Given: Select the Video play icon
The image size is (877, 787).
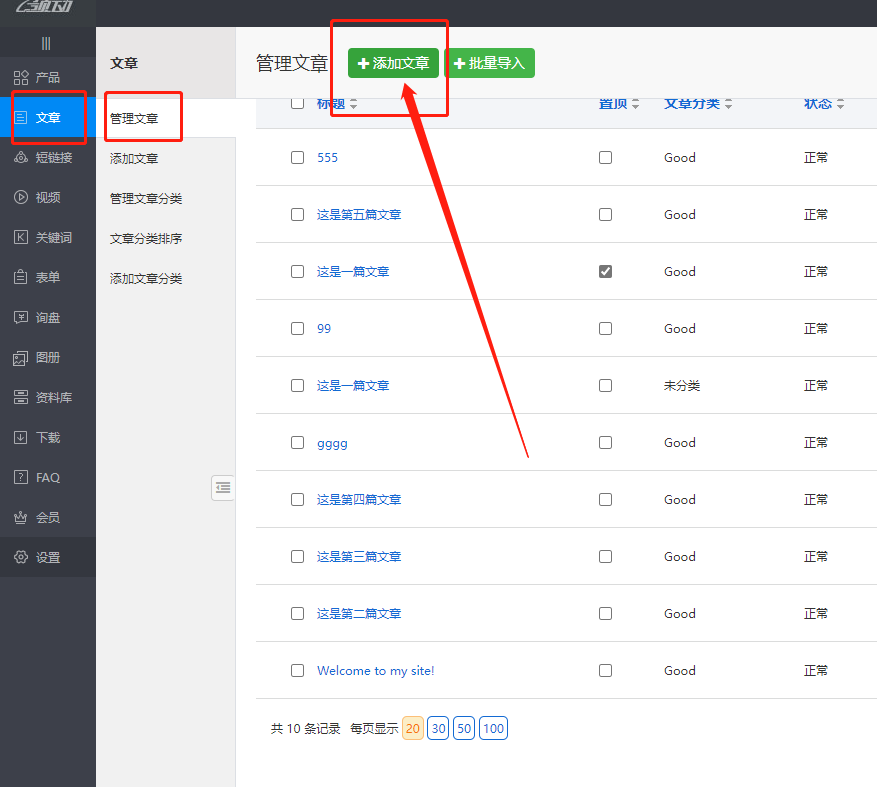Looking at the screenshot, I should click(21, 198).
